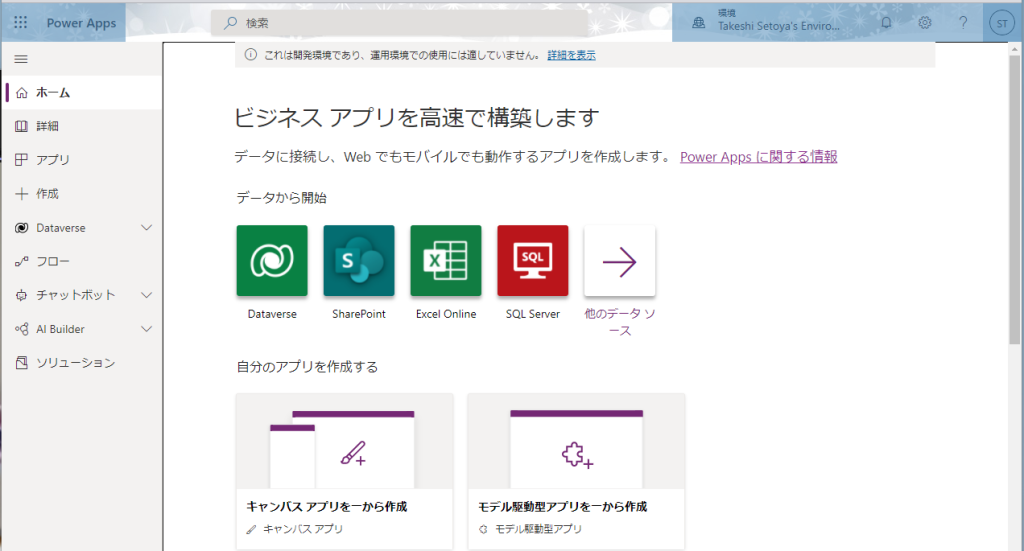Click the search box labeled 検索
Image resolution: width=1024 pixels, height=551 pixels.
pyautogui.click(x=400, y=23)
